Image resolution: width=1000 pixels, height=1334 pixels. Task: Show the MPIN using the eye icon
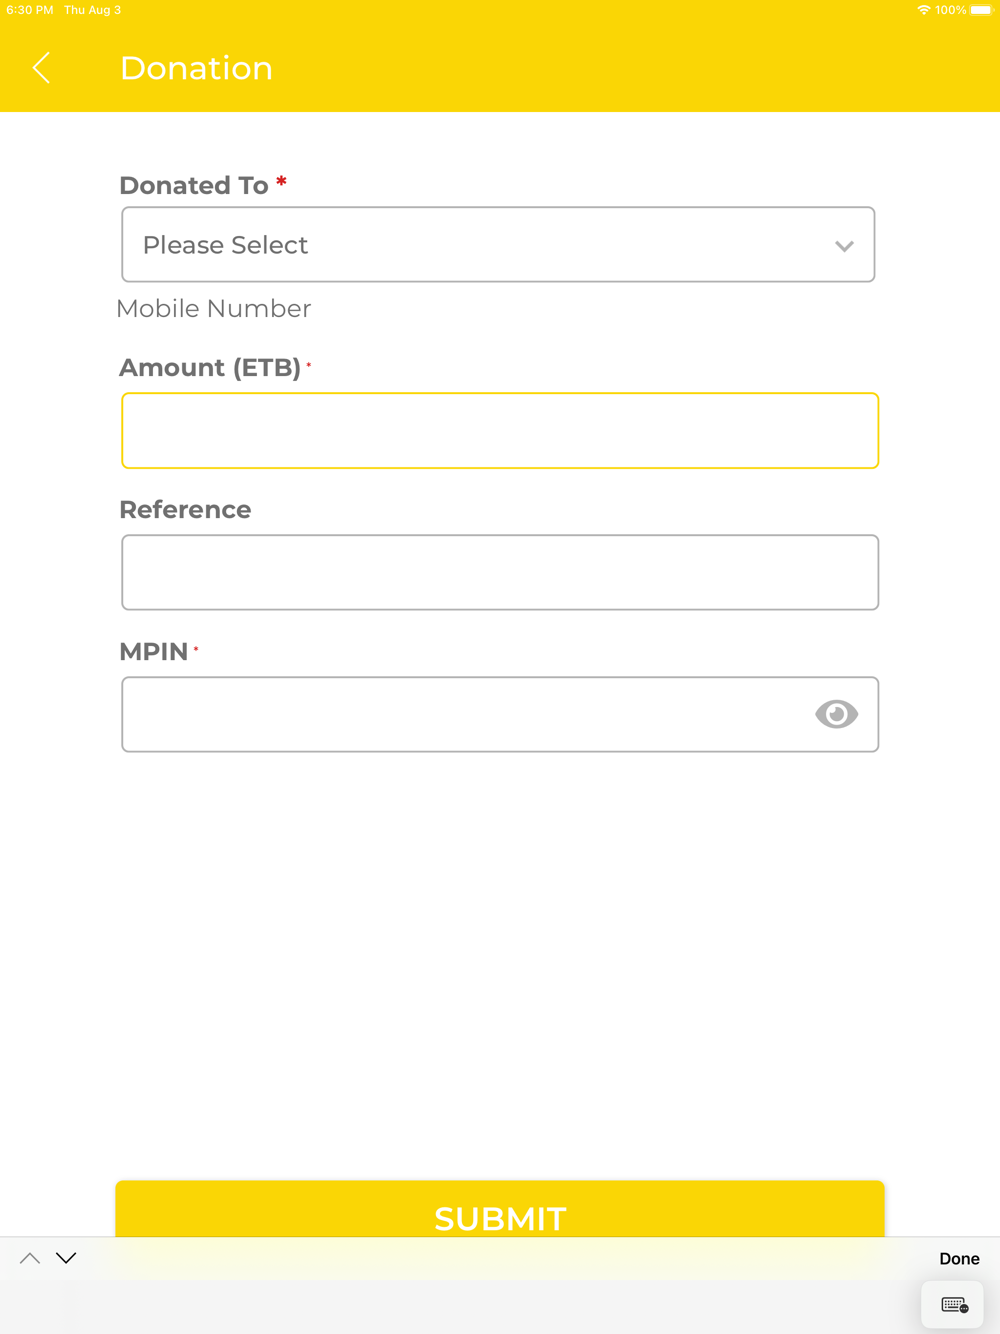[x=836, y=714]
